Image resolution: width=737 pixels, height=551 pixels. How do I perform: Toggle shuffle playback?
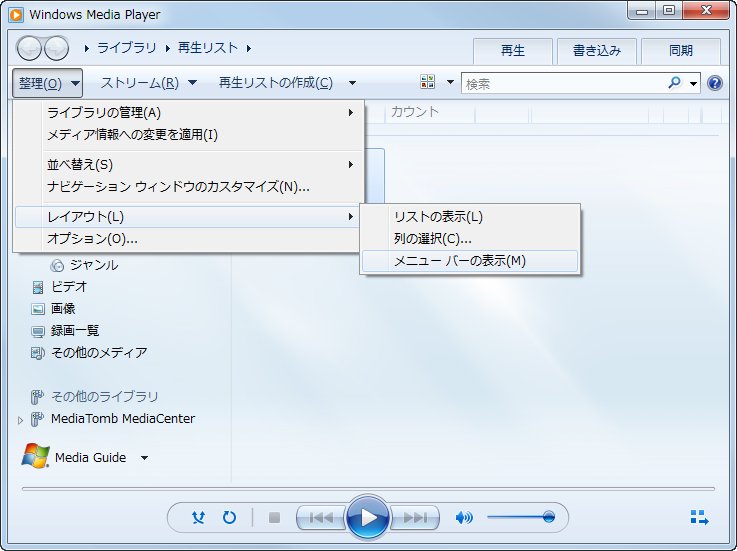198,518
